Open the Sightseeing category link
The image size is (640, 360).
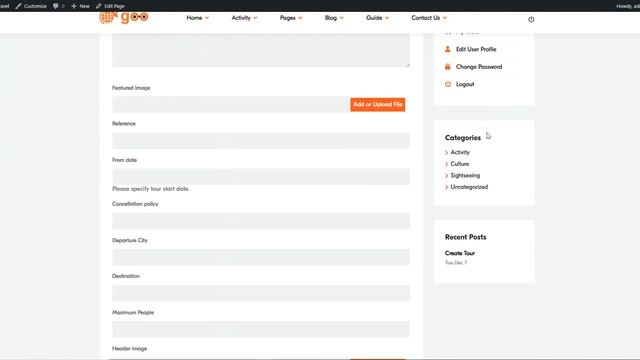click(x=465, y=176)
